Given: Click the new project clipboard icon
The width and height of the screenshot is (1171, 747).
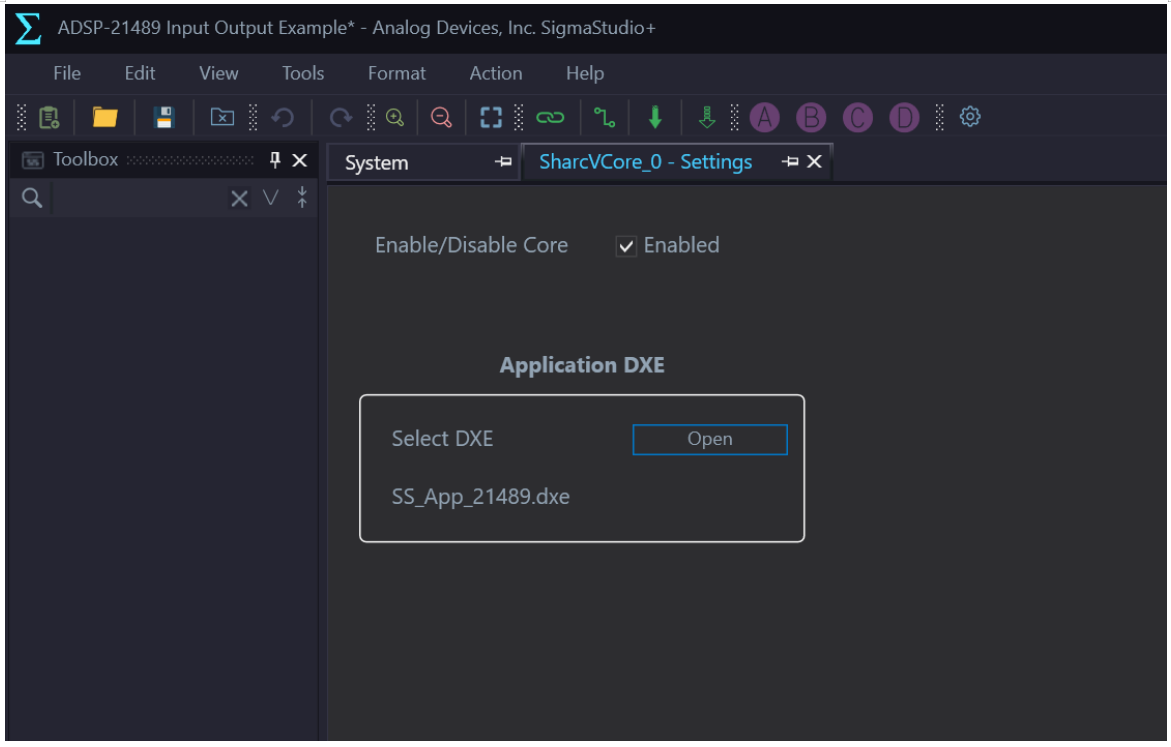Looking at the screenshot, I should [x=49, y=117].
